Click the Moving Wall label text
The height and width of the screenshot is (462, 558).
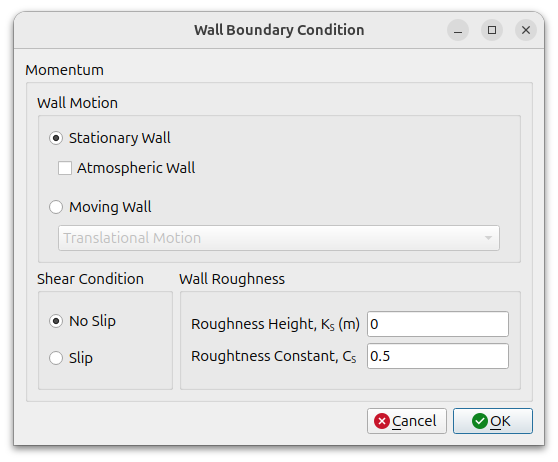110,207
